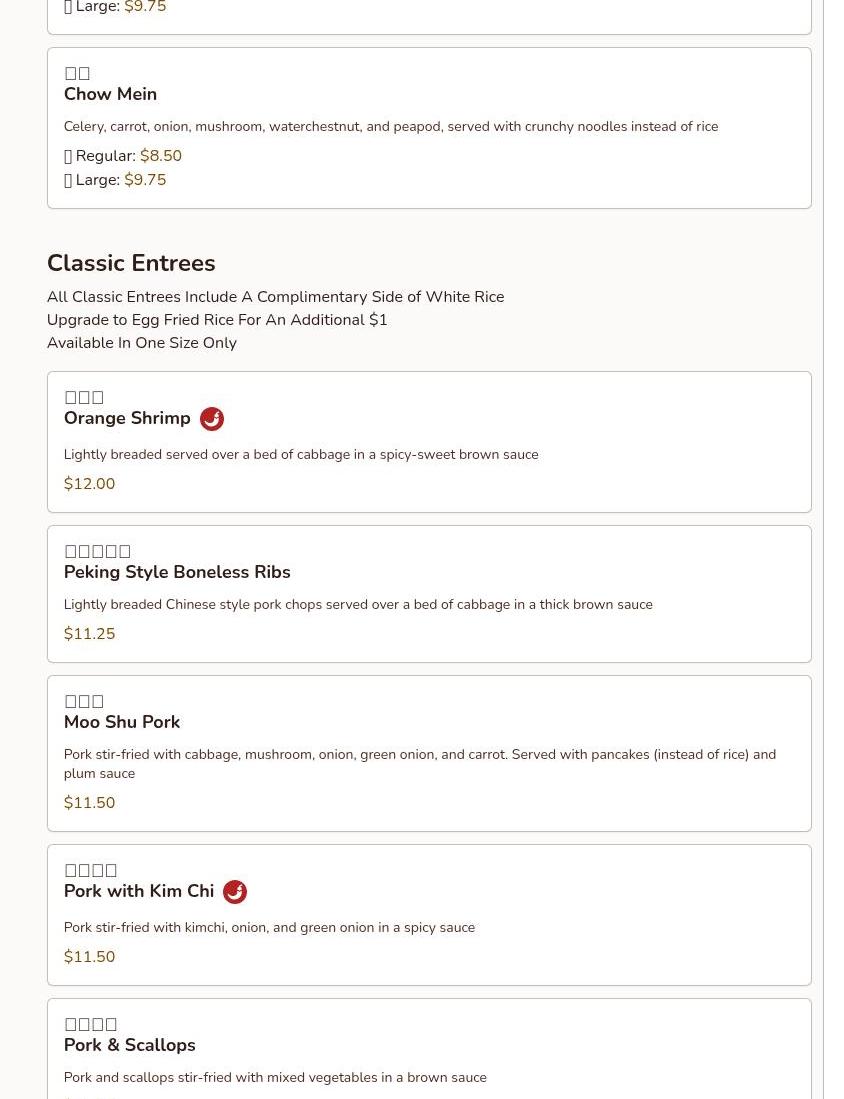Viewport: 844px width, 1099px height.
Task: Click the Pork with Kim Chi $11.50 price
Action: click(89, 957)
